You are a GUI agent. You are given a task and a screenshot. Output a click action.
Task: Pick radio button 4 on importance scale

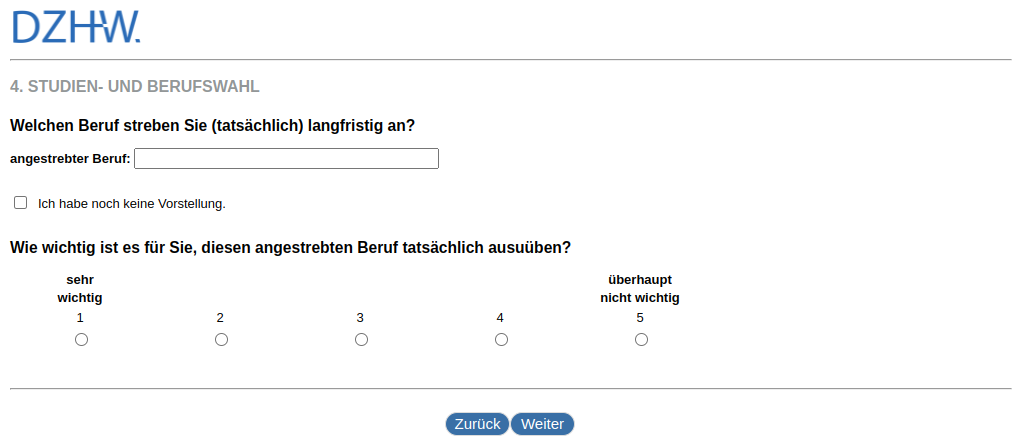[501, 340]
